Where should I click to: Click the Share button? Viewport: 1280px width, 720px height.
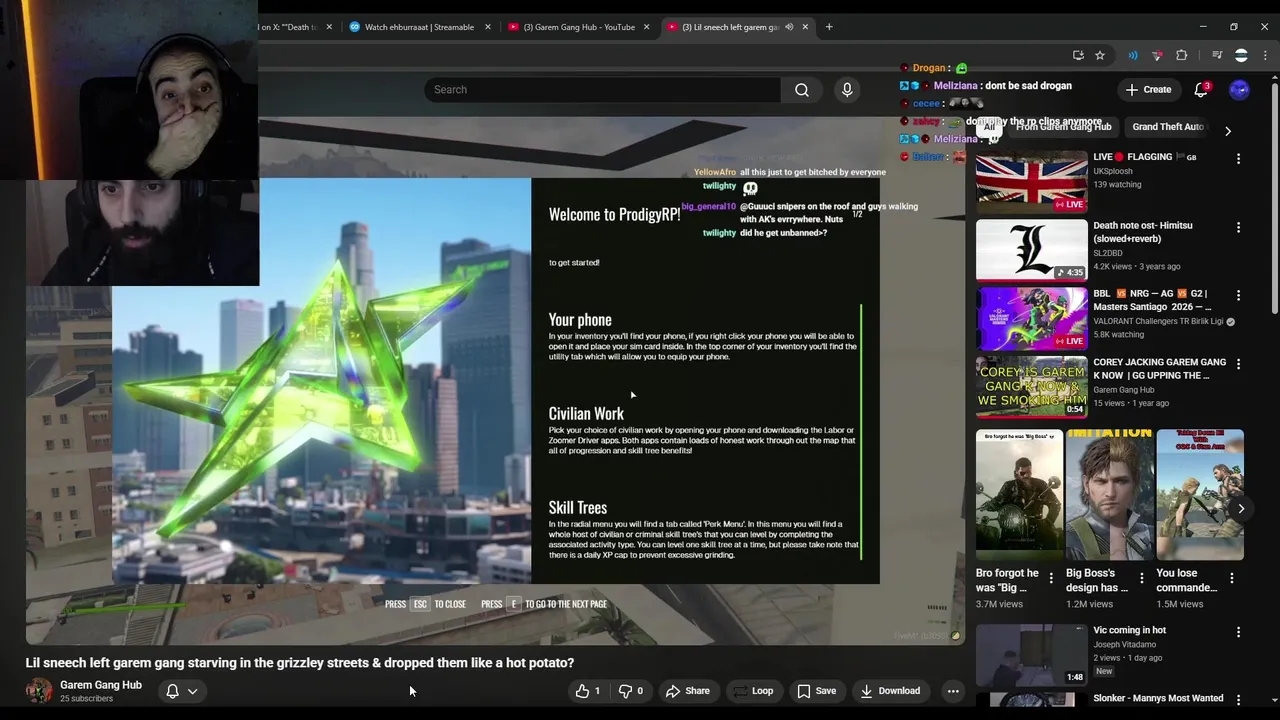click(x=688, y=691)
